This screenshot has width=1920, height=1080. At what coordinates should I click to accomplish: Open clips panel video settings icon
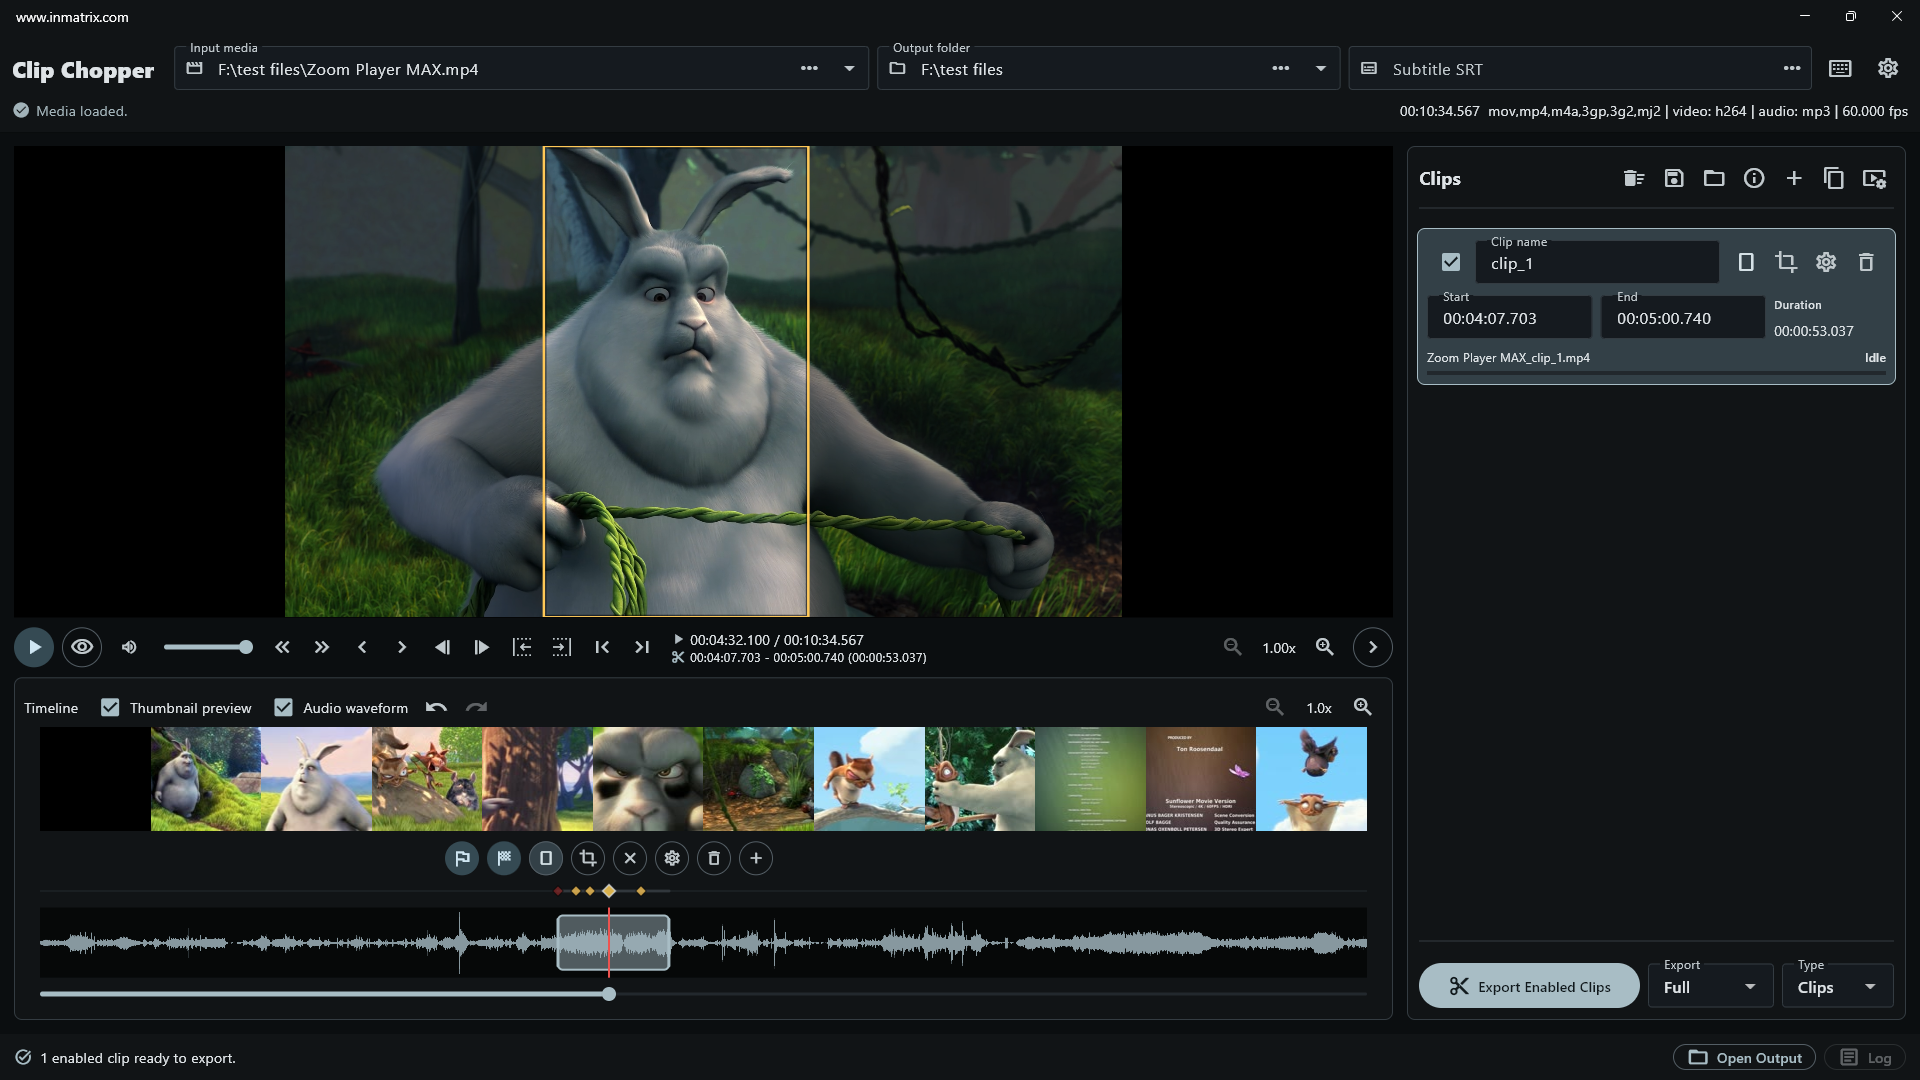pos(1874,178)
